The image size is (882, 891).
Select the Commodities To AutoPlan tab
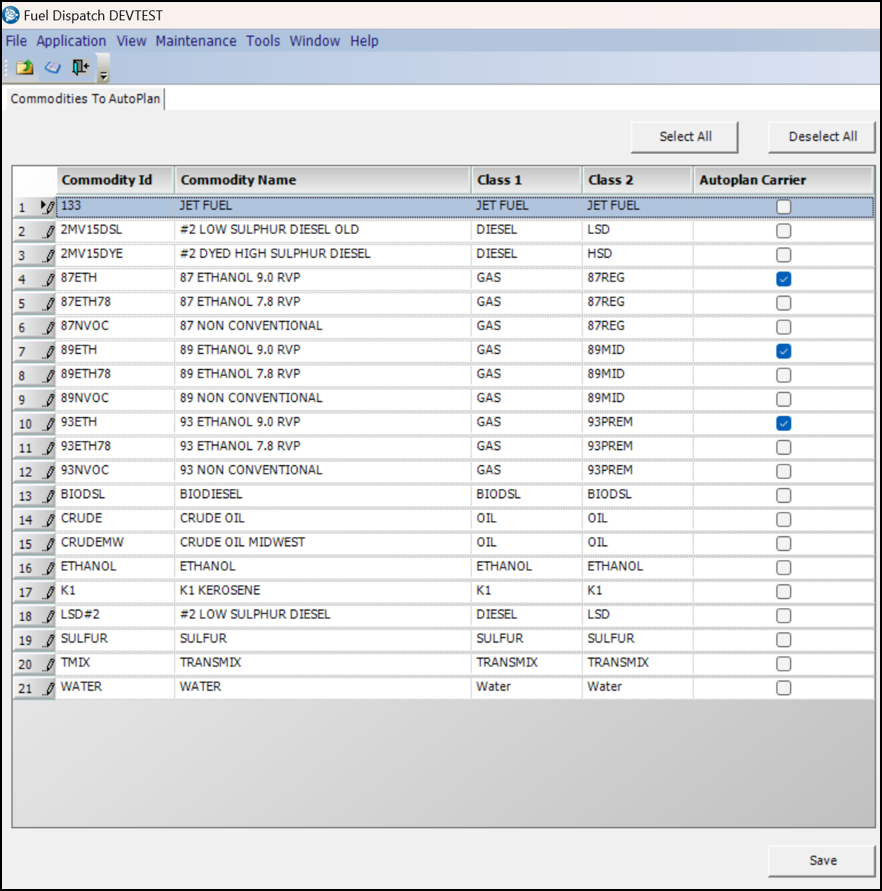85,99
